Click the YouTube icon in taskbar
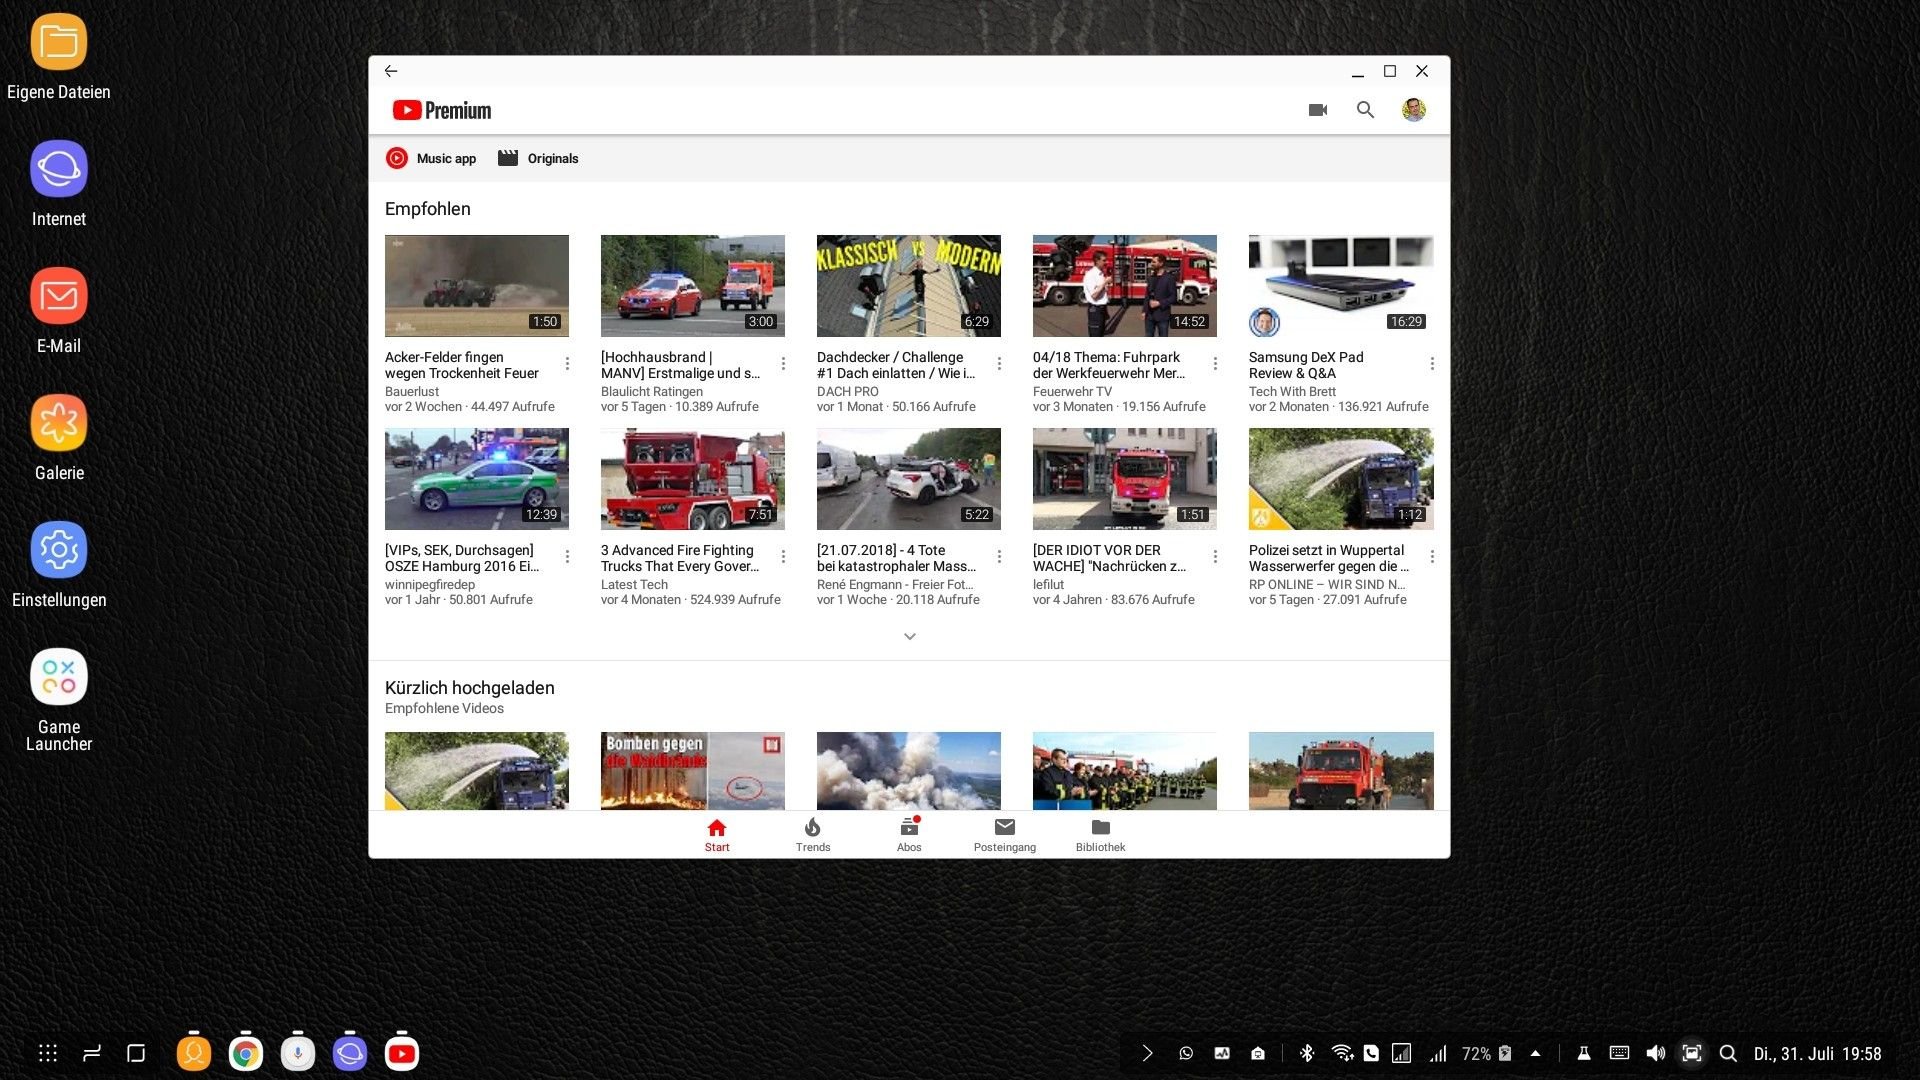1920x1080 pixels. pos(402,1053)
